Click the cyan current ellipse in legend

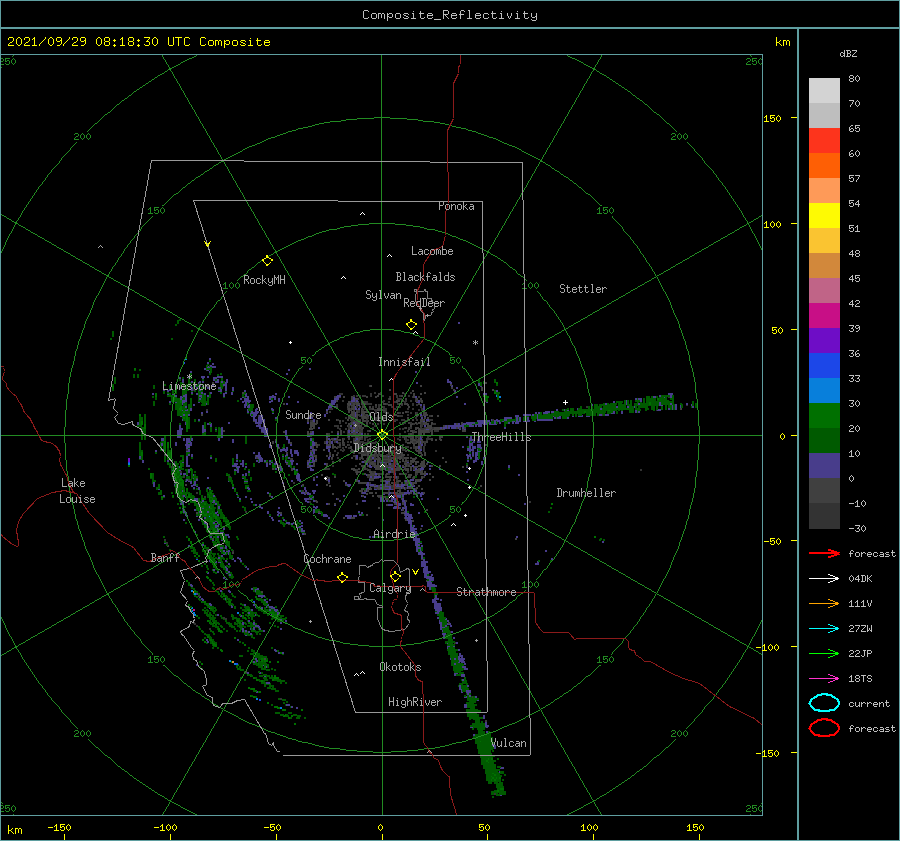coord(824,703)
